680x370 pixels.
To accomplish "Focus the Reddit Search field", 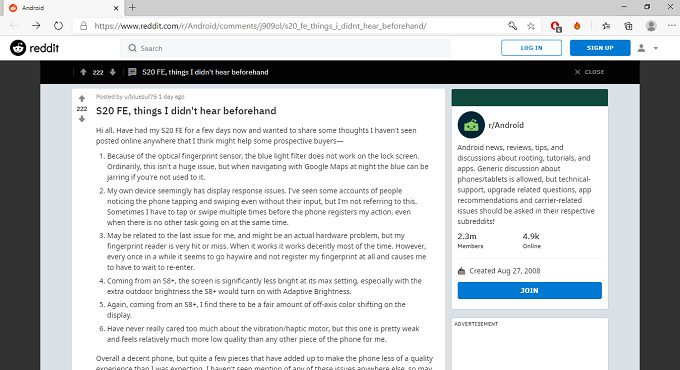I will tap(285, 48).
